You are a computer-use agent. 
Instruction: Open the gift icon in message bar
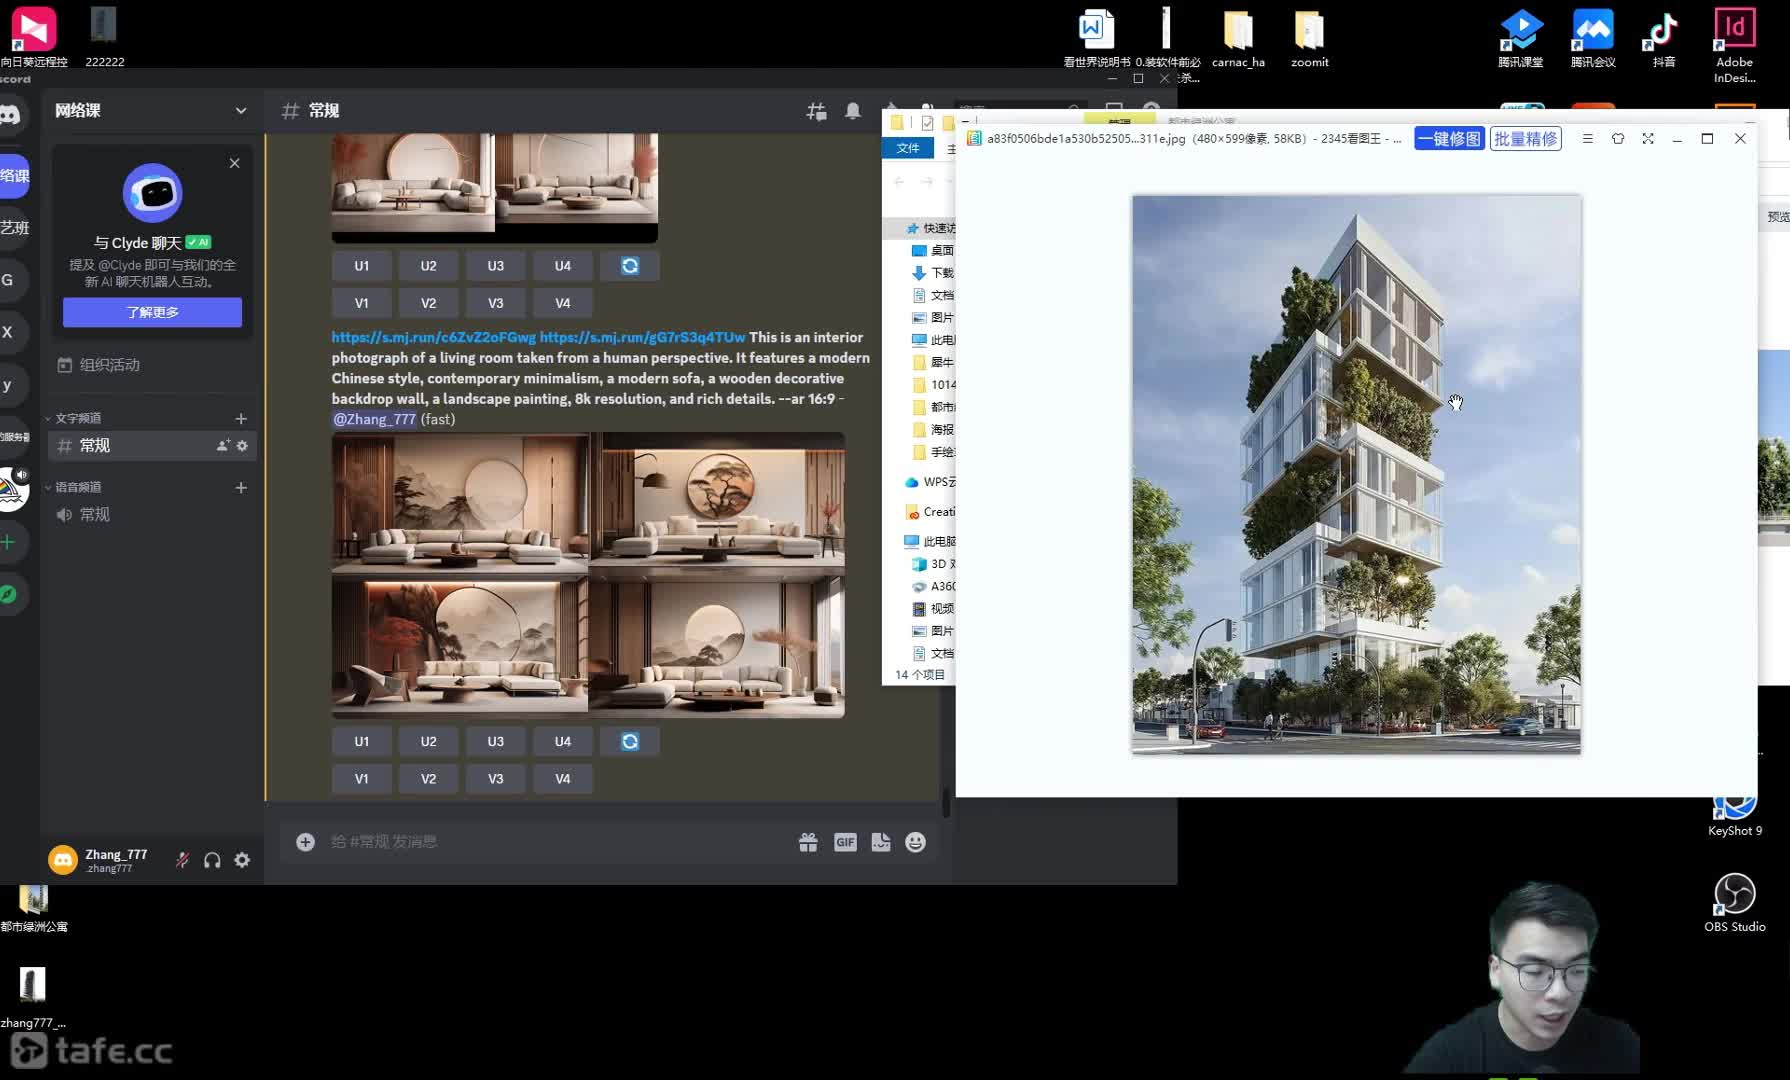(x=808, y=842)
